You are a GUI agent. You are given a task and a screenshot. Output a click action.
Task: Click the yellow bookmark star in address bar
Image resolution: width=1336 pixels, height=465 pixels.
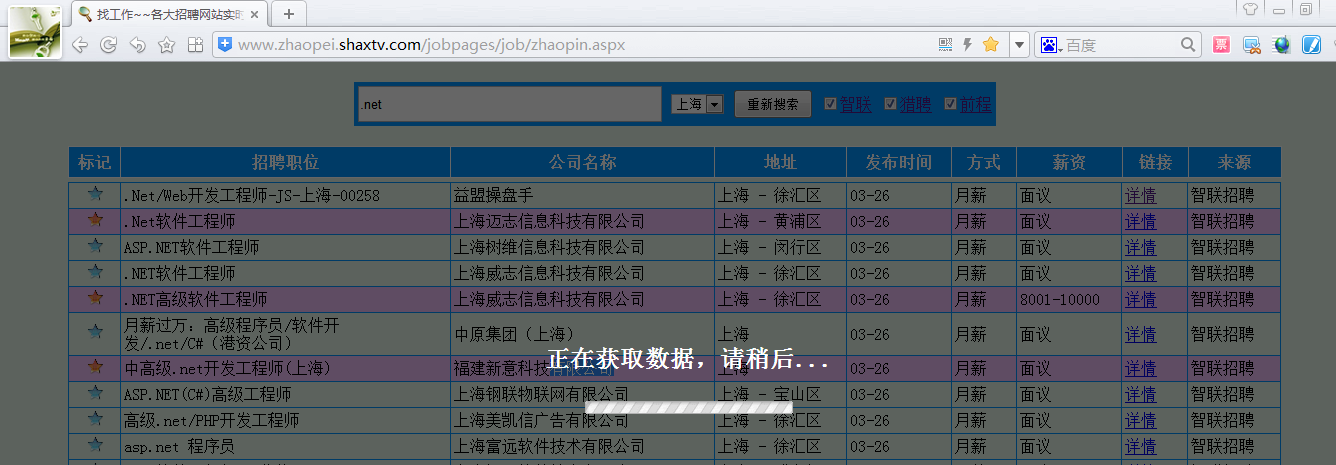[990, 45]
